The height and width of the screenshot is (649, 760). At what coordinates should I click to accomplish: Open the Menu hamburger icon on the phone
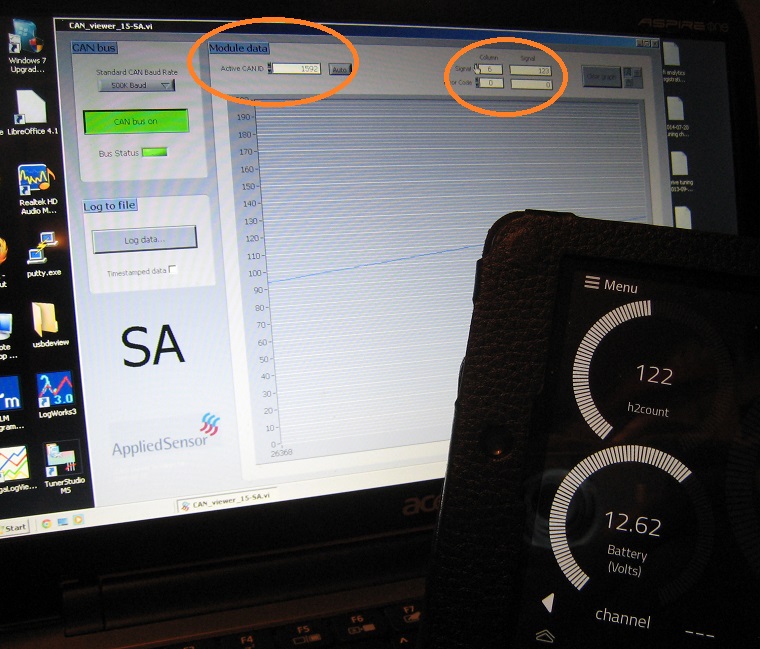click(x=592, y=282)
